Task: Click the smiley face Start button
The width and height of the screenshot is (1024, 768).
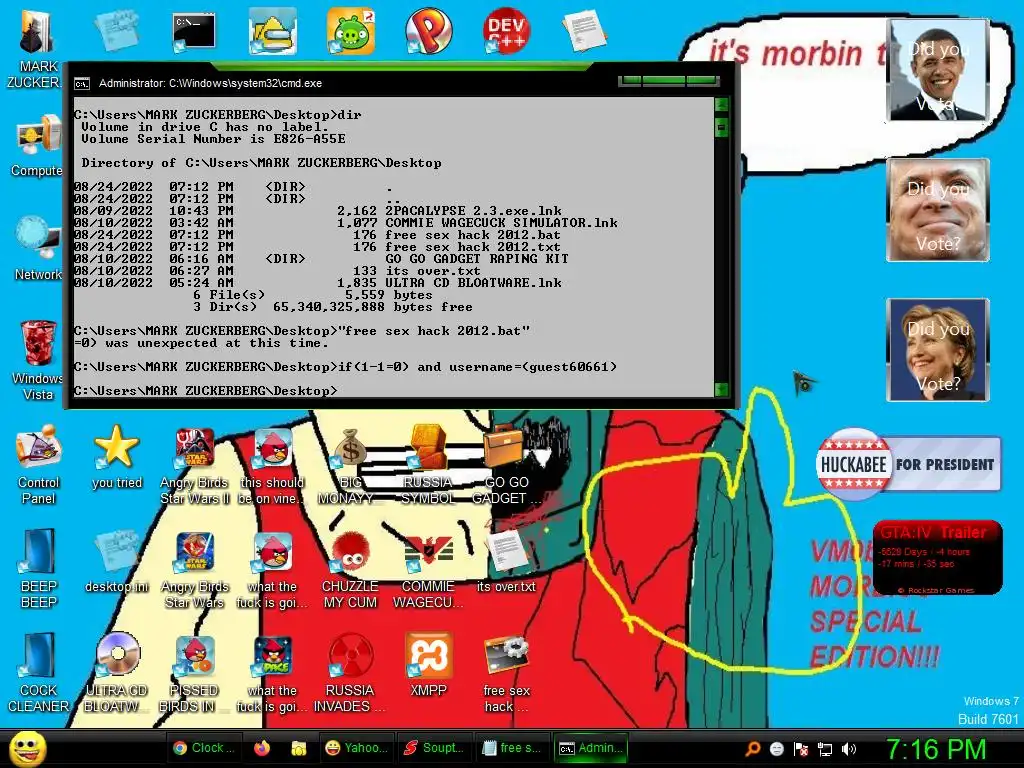Action: tap(27, 748)
